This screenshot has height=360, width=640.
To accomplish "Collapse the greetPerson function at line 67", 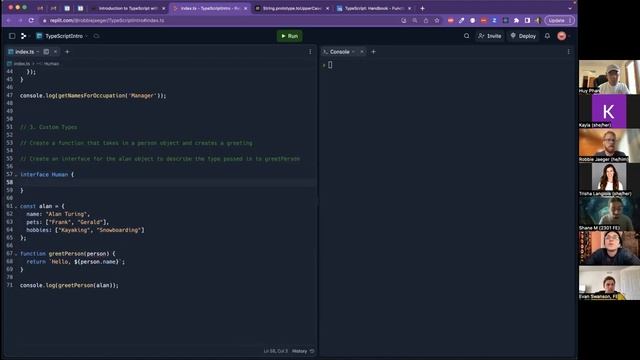I will pyautogui.click(x=16, y=254).
